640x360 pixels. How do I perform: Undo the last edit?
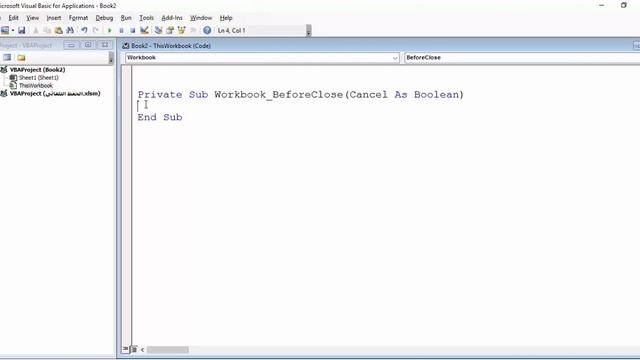pos(84,30)
